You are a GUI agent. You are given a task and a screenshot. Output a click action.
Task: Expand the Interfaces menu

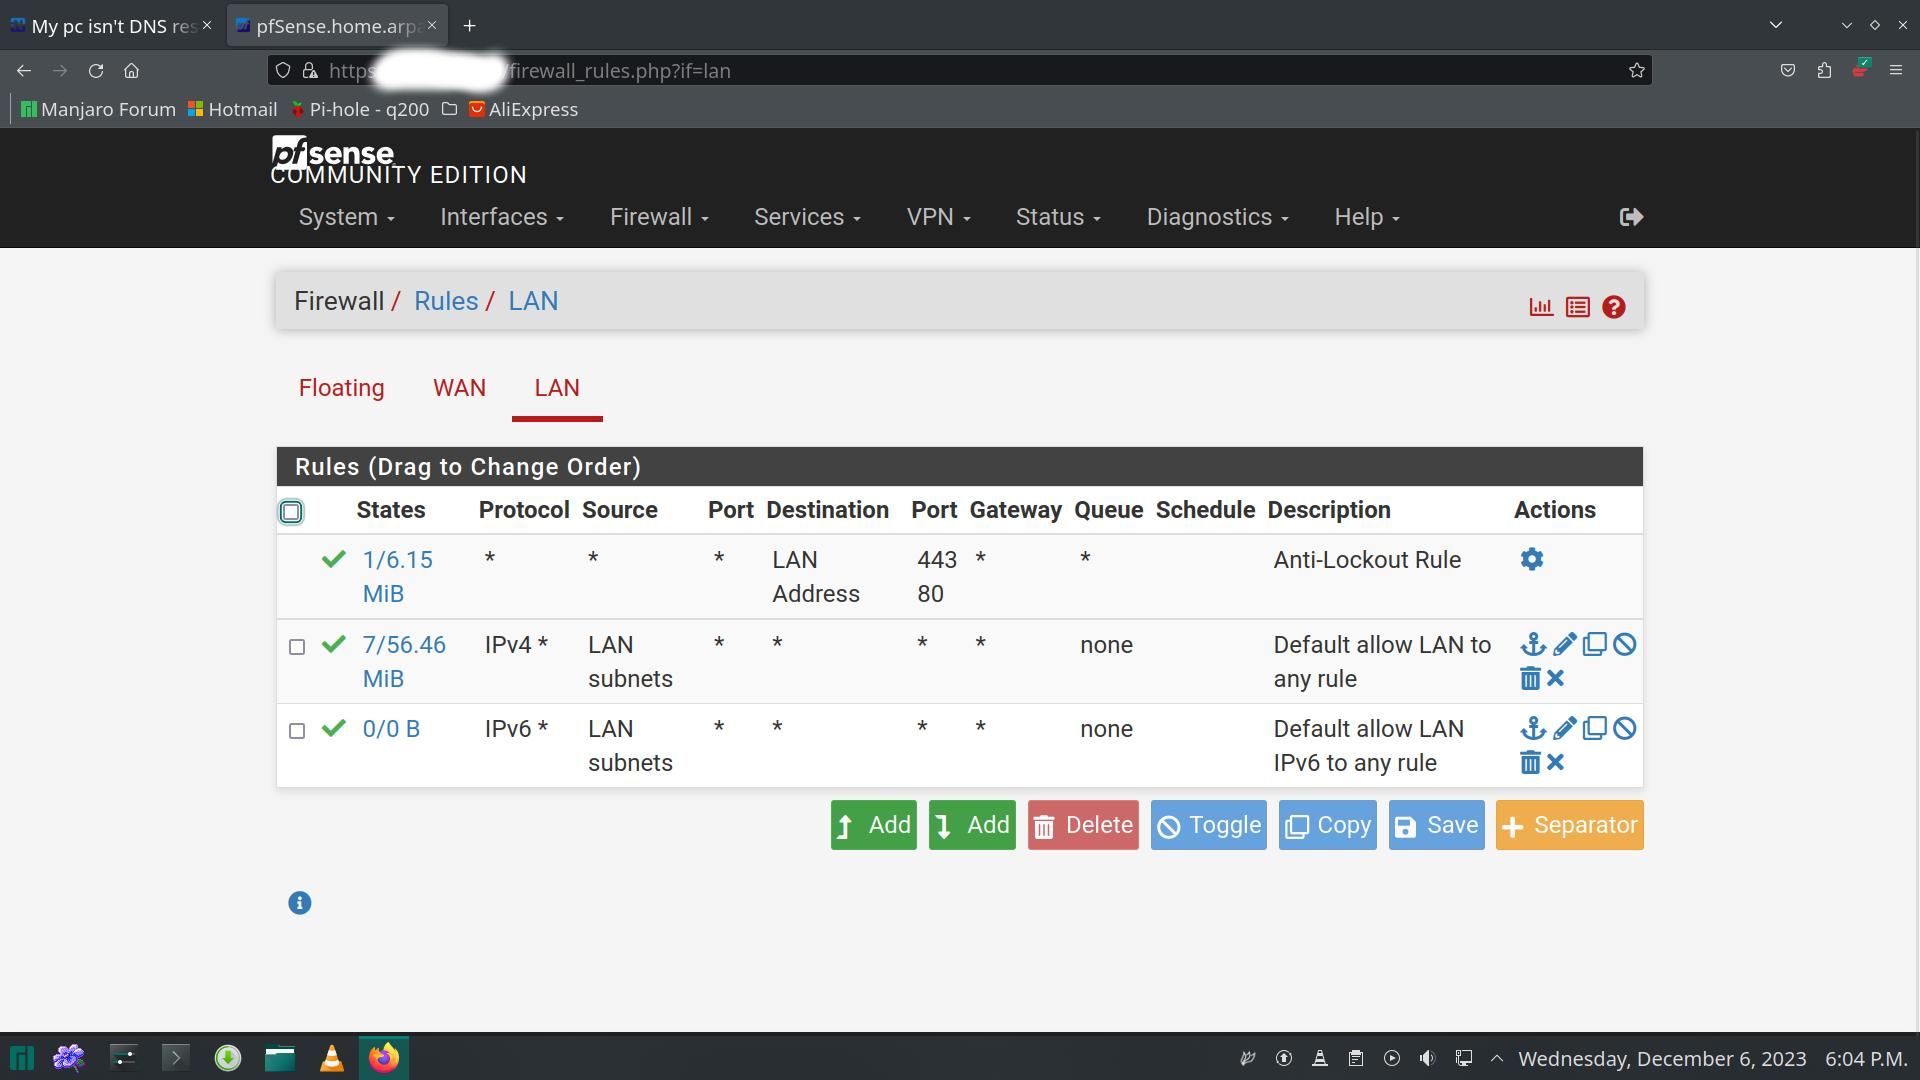pos(502,217)
